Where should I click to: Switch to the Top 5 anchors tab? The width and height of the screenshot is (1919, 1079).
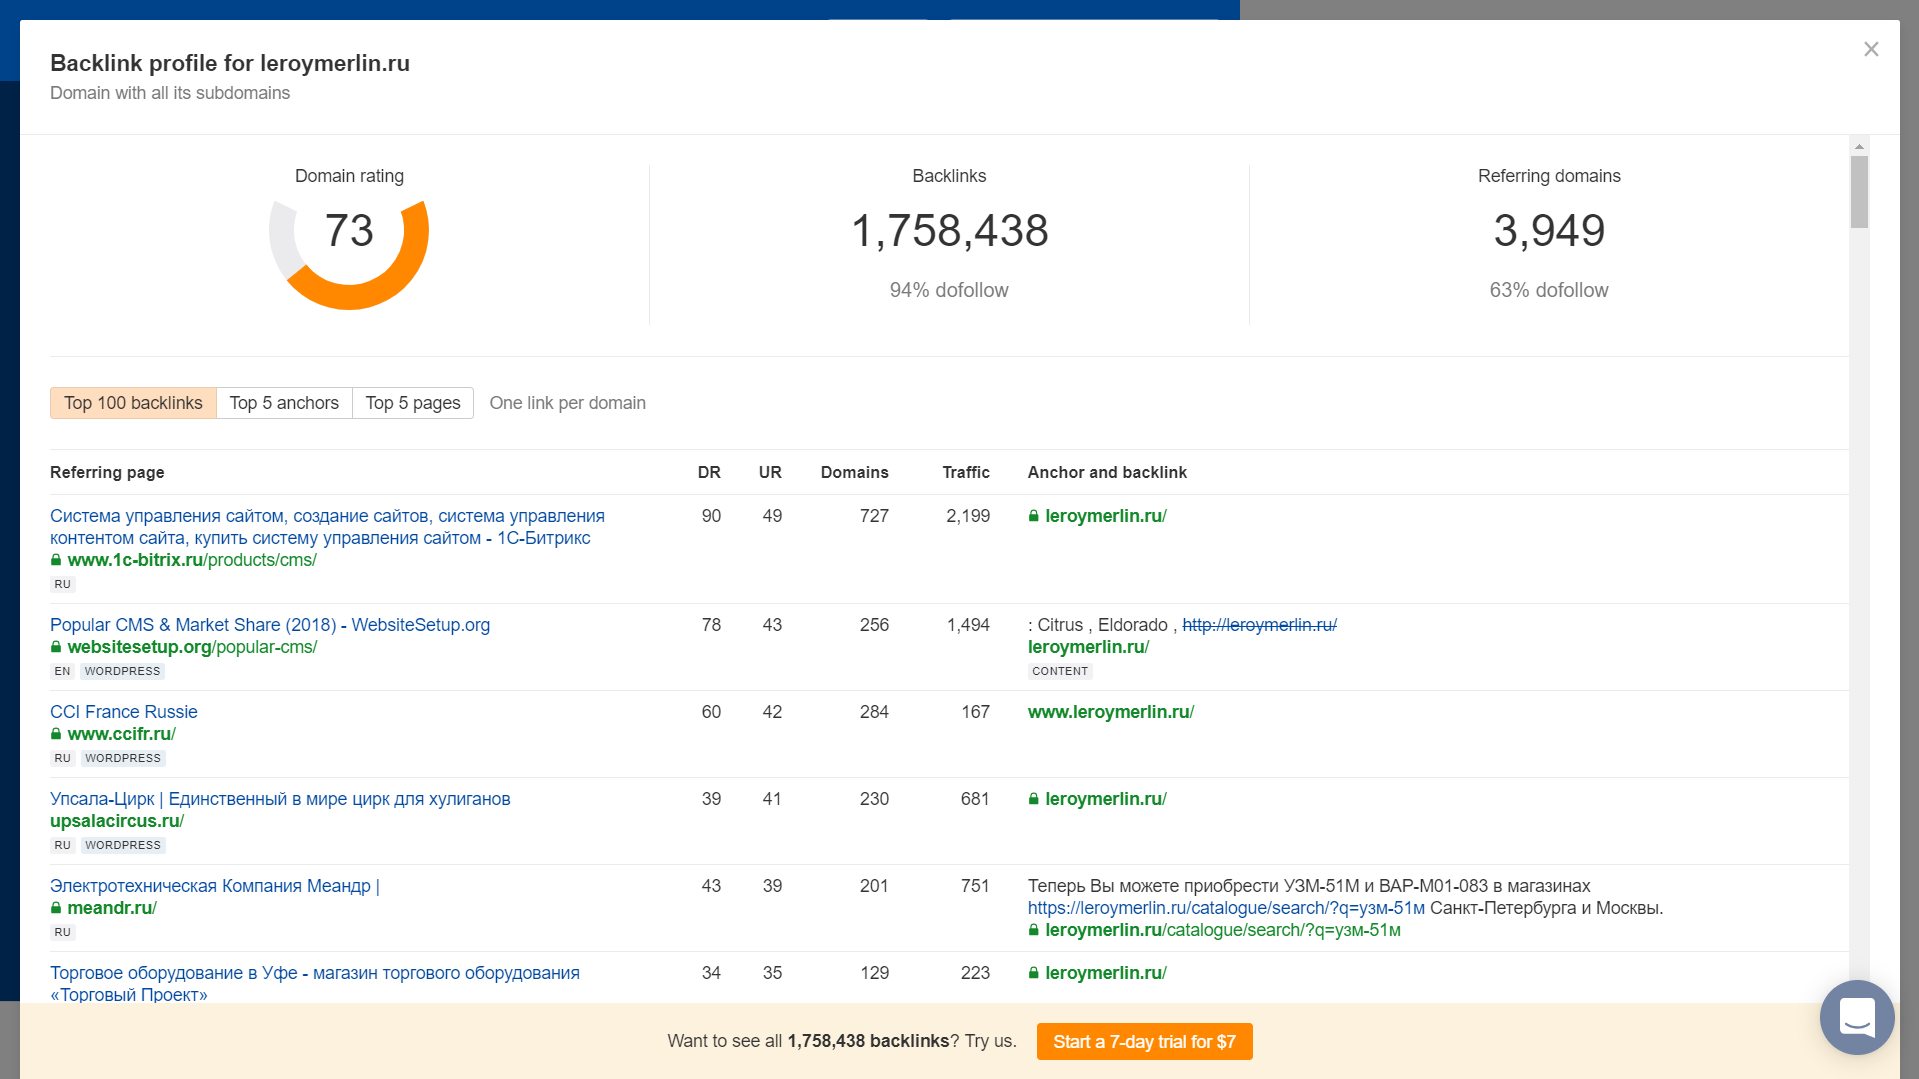point(284,403)
